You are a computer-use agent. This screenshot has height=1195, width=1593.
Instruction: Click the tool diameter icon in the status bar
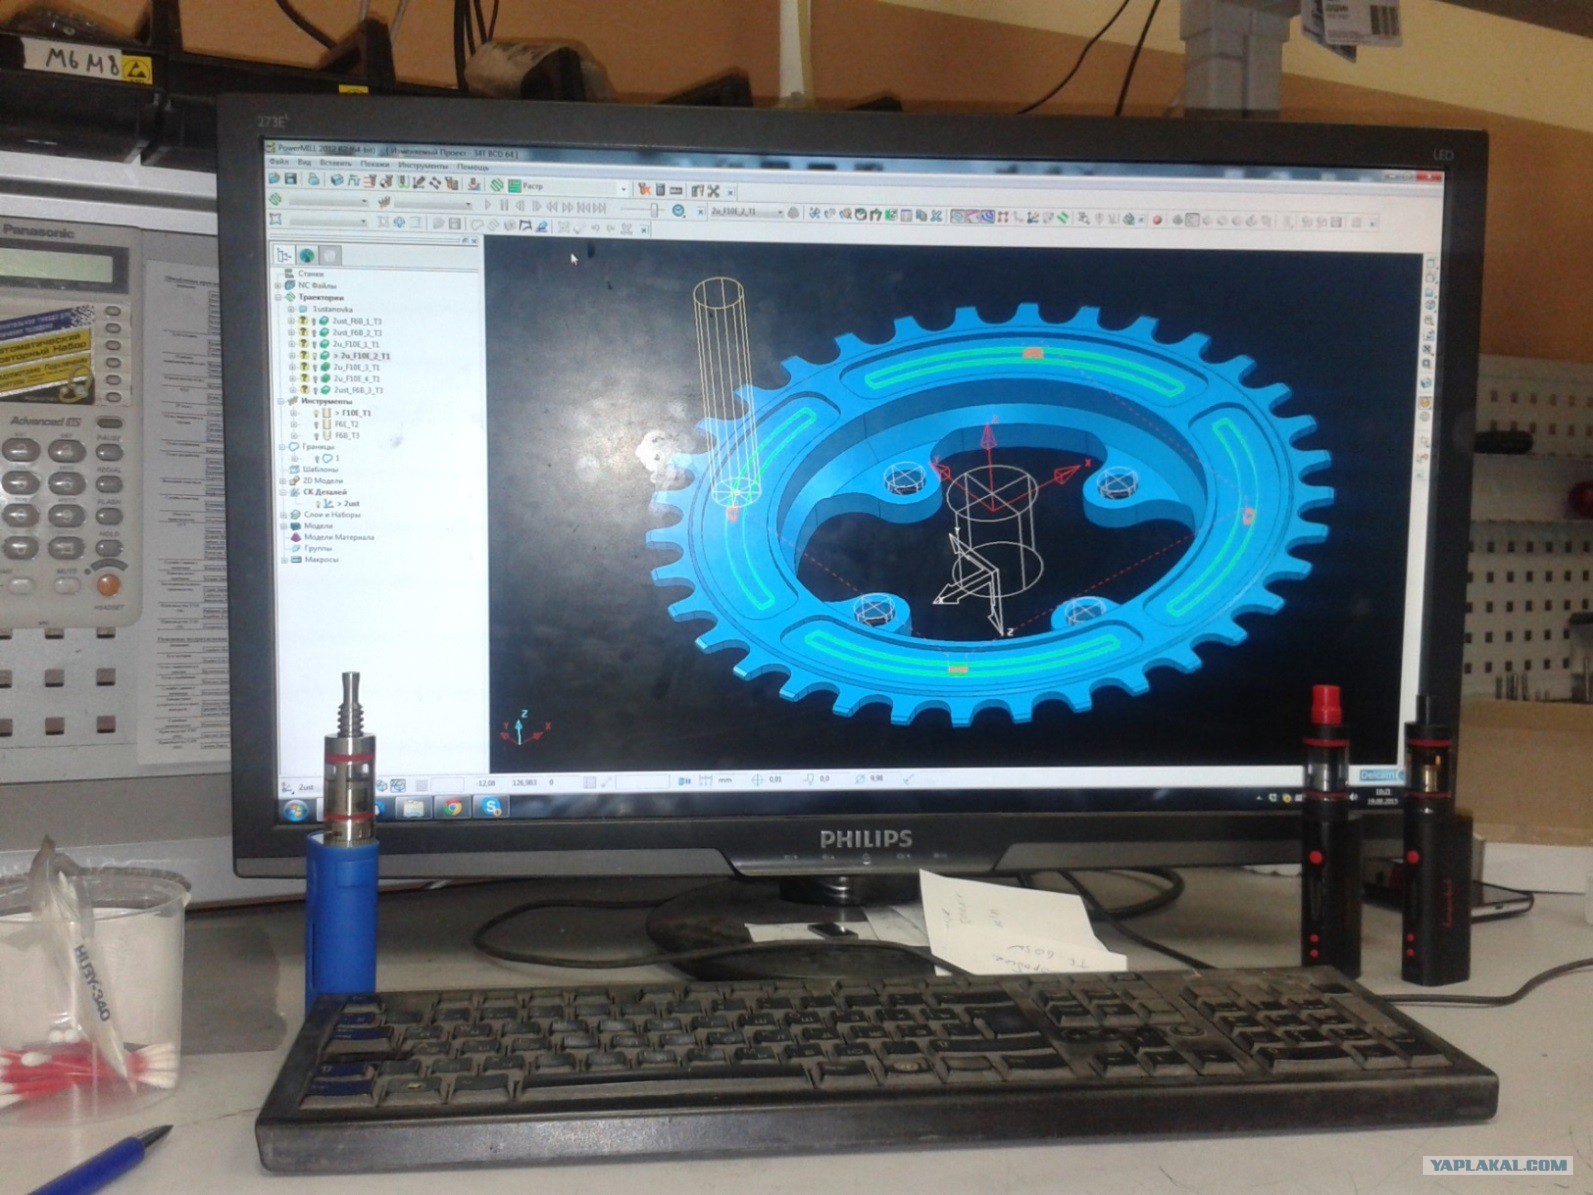860,778
